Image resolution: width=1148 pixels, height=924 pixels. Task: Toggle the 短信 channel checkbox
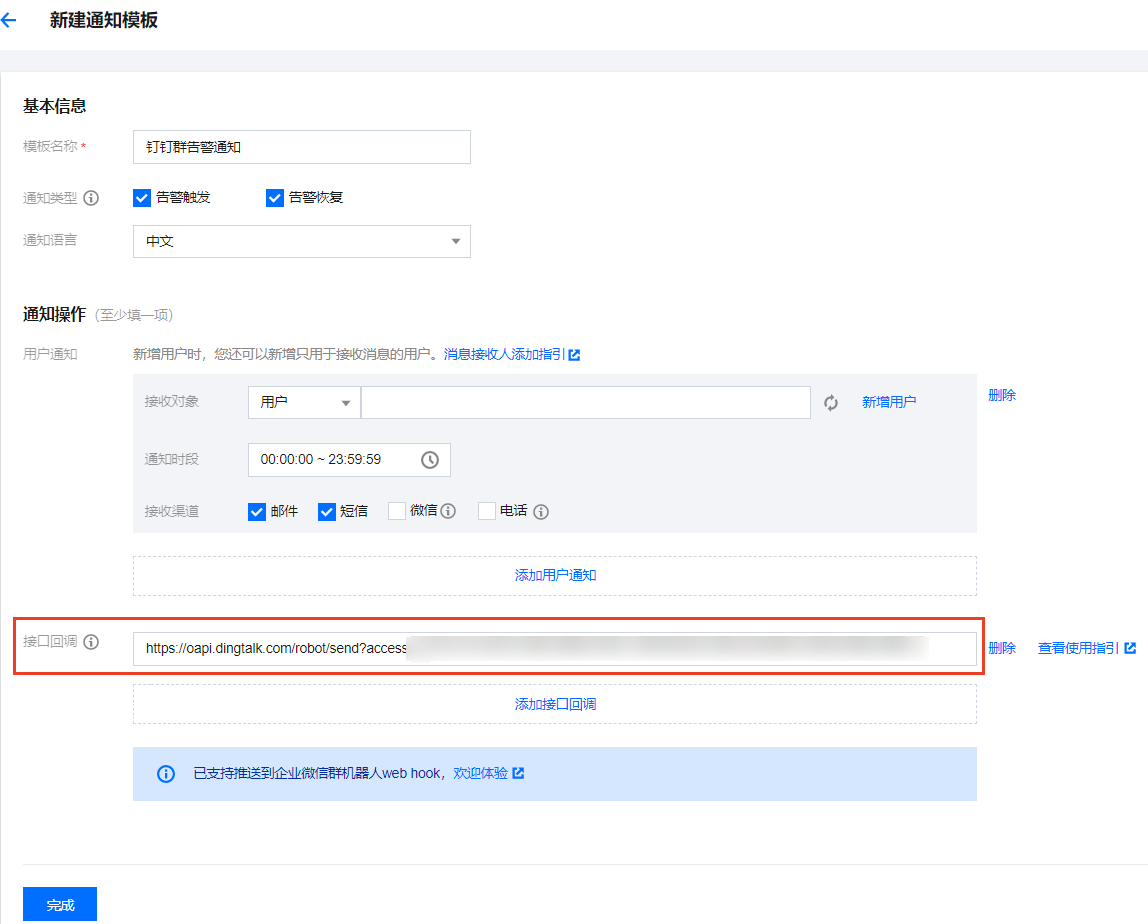click(327, 512)
